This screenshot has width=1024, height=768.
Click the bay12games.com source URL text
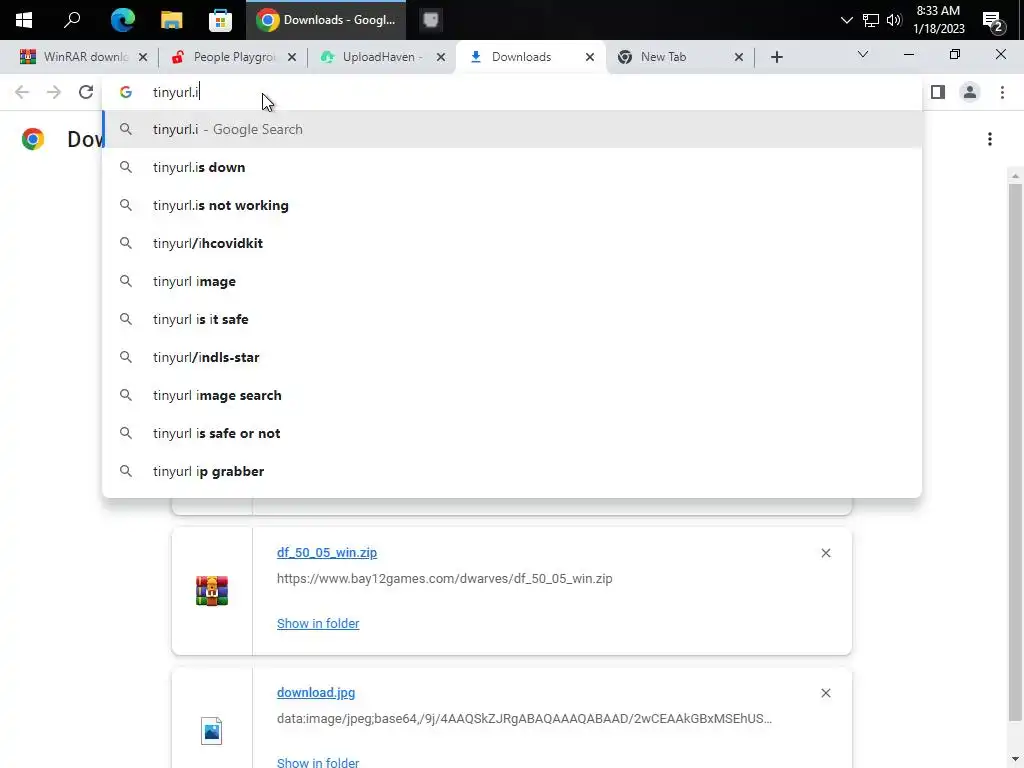tap(445, 579)
